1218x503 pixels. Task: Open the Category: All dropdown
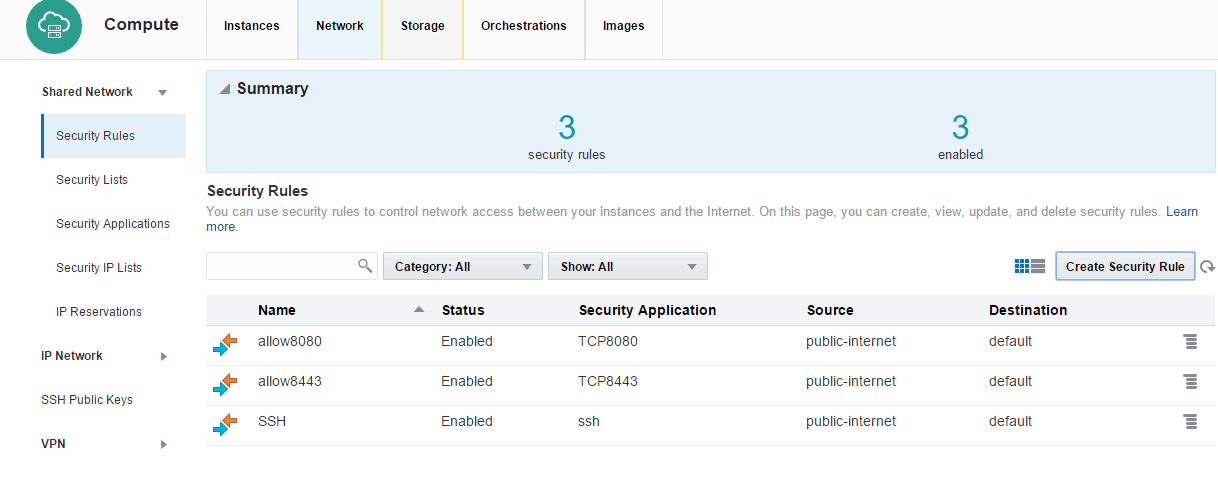tap(462, 267)
